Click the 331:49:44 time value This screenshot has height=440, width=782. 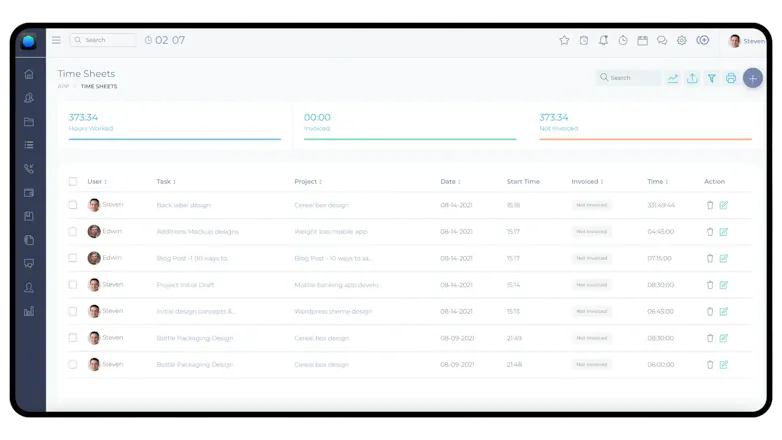click(x=661, y=205)
